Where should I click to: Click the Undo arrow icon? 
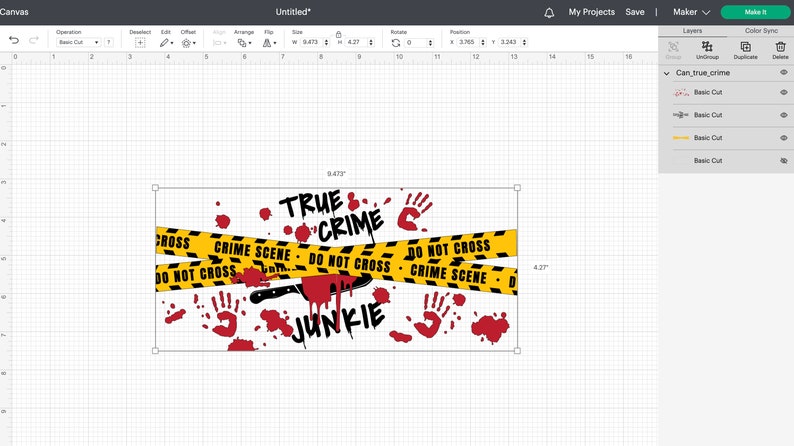click(x=14, y=40)
